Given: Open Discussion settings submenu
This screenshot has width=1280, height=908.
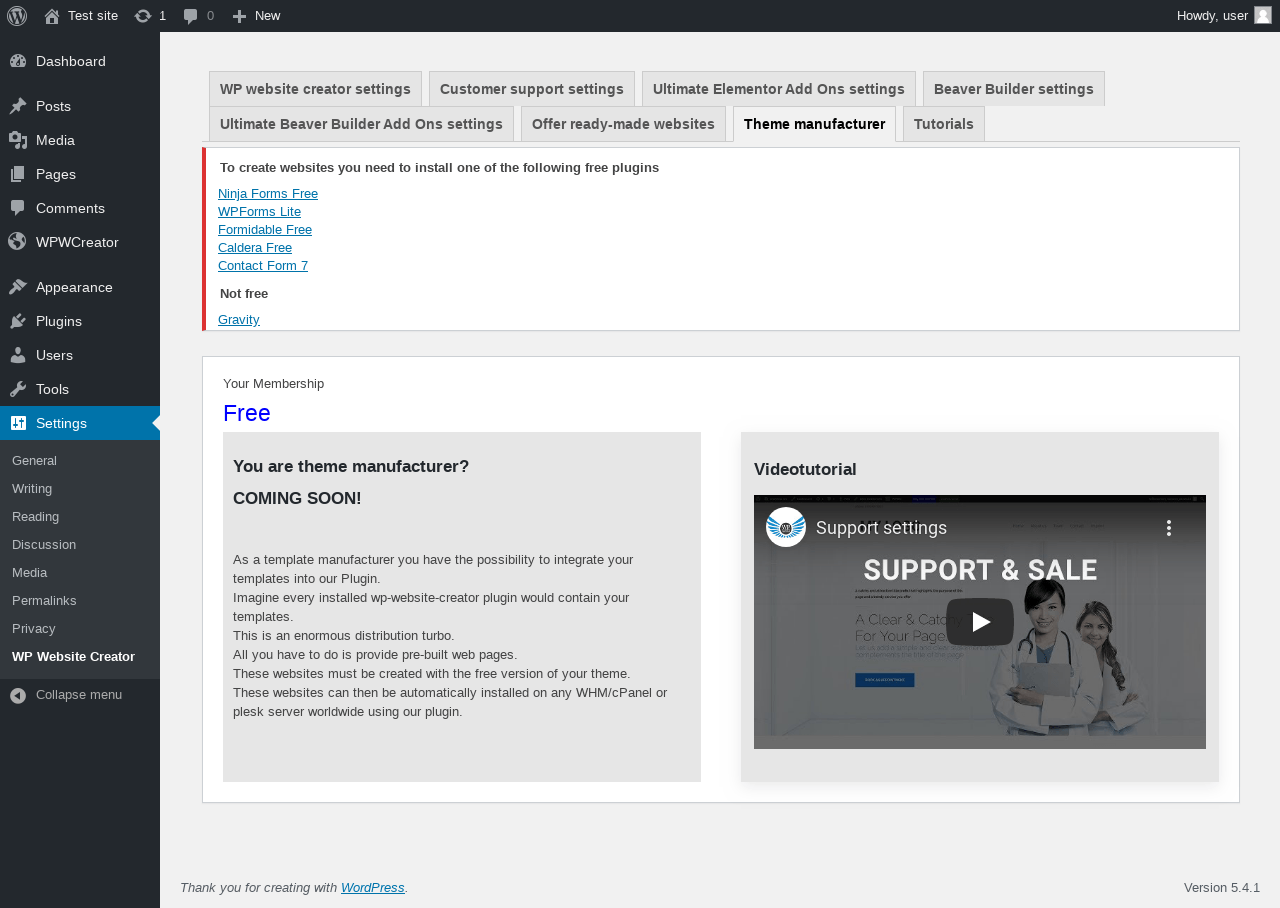Looking at the screenshot, I should click(x=80, y=545).
